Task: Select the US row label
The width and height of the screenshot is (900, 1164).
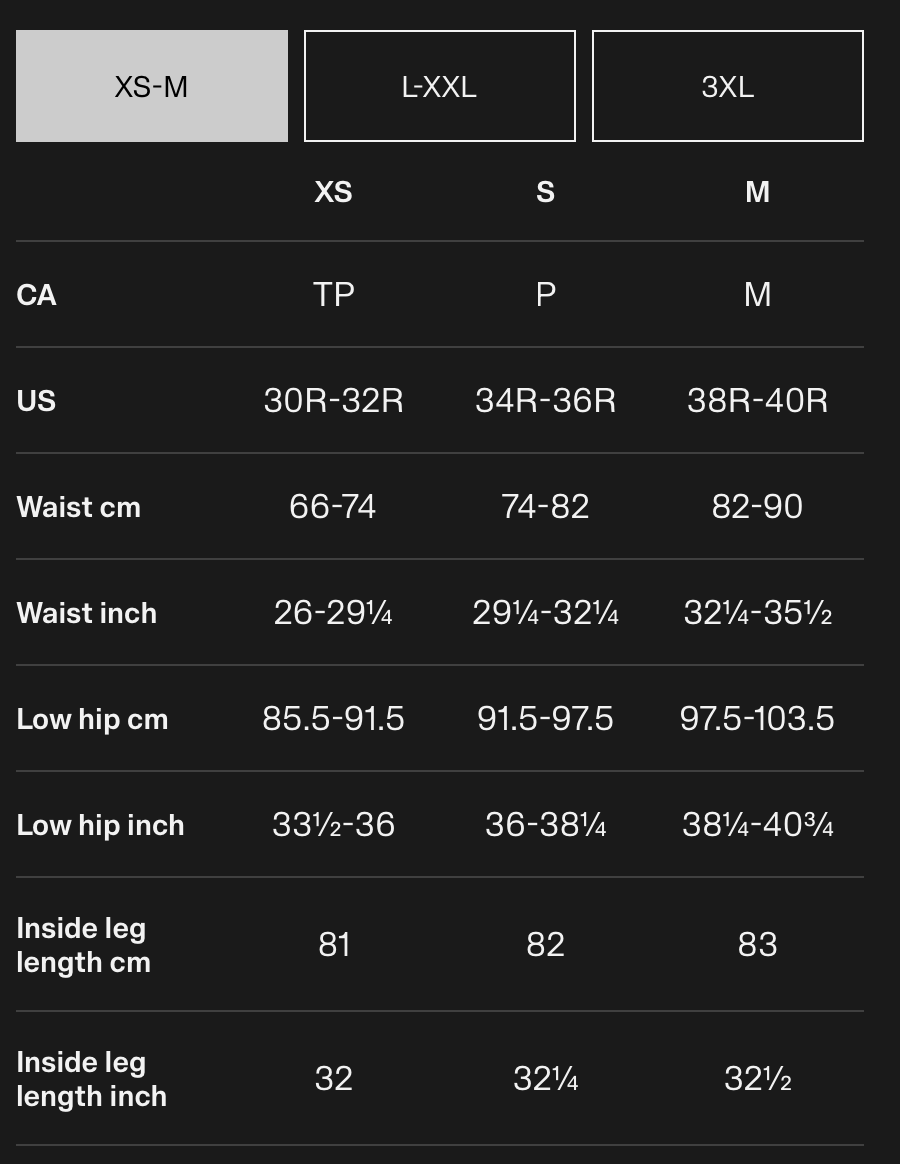Action: click(x=36, y=401)
